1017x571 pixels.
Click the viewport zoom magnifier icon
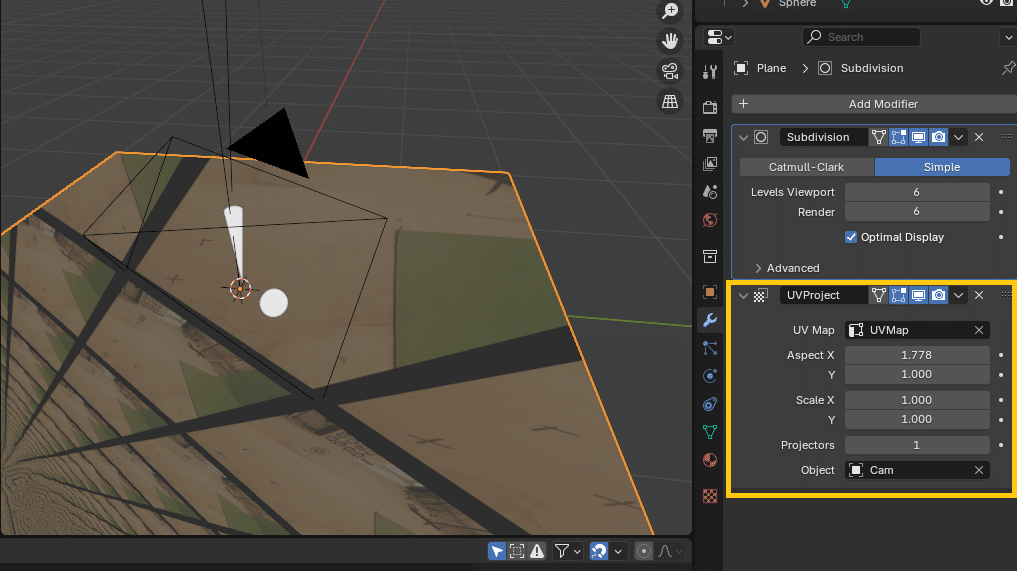(x=670, y=11)
